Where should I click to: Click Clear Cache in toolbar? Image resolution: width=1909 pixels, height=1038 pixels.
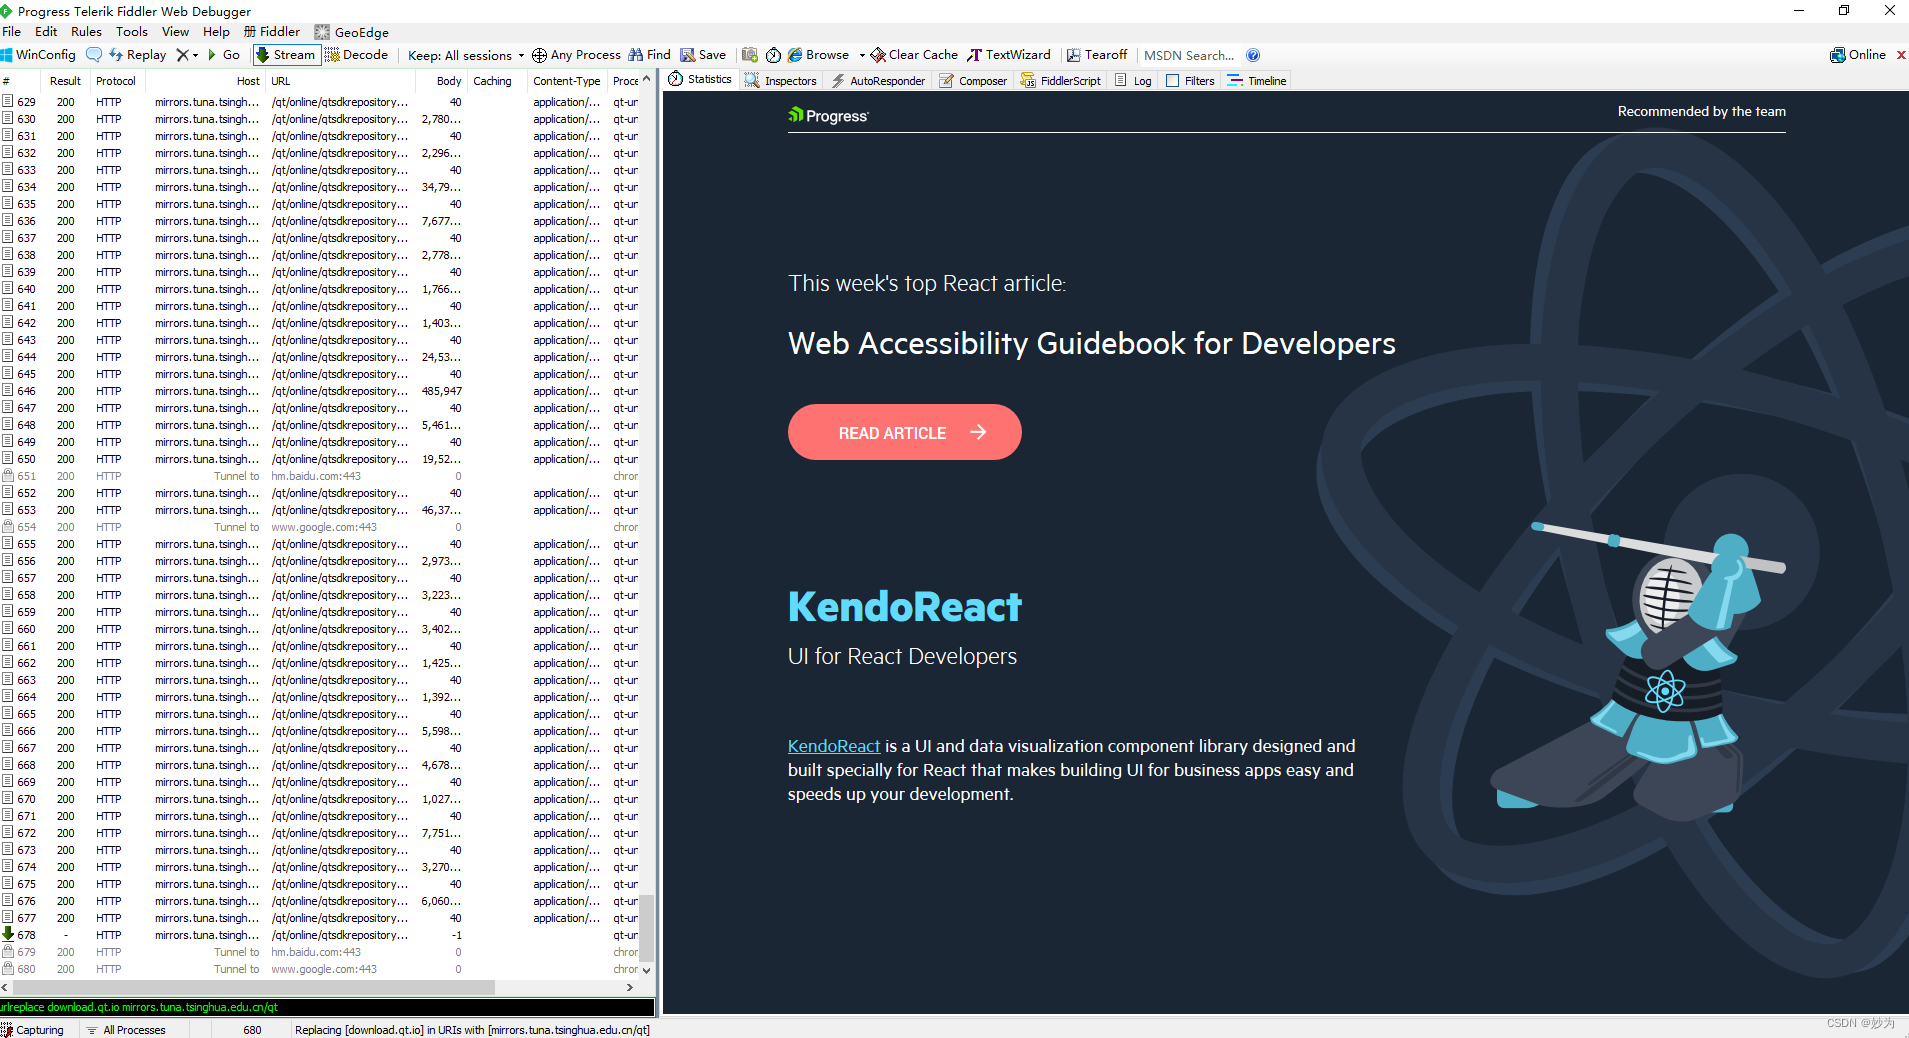914,55
